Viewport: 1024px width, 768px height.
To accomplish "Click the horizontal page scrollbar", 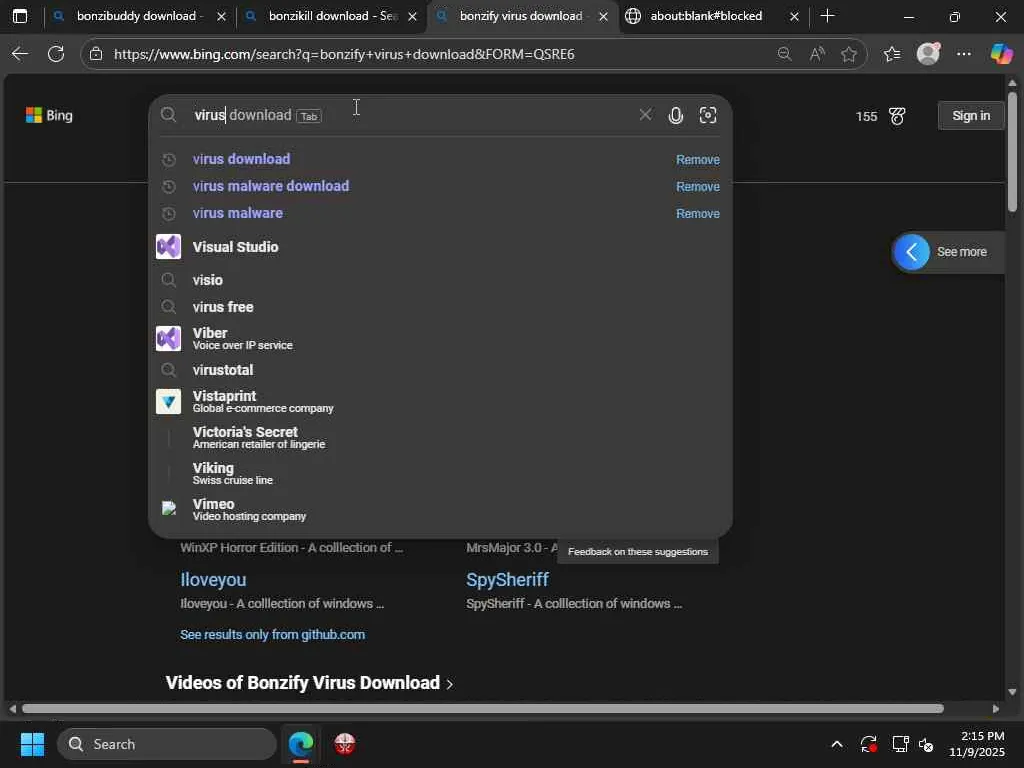I will click(x=483, y=709).
